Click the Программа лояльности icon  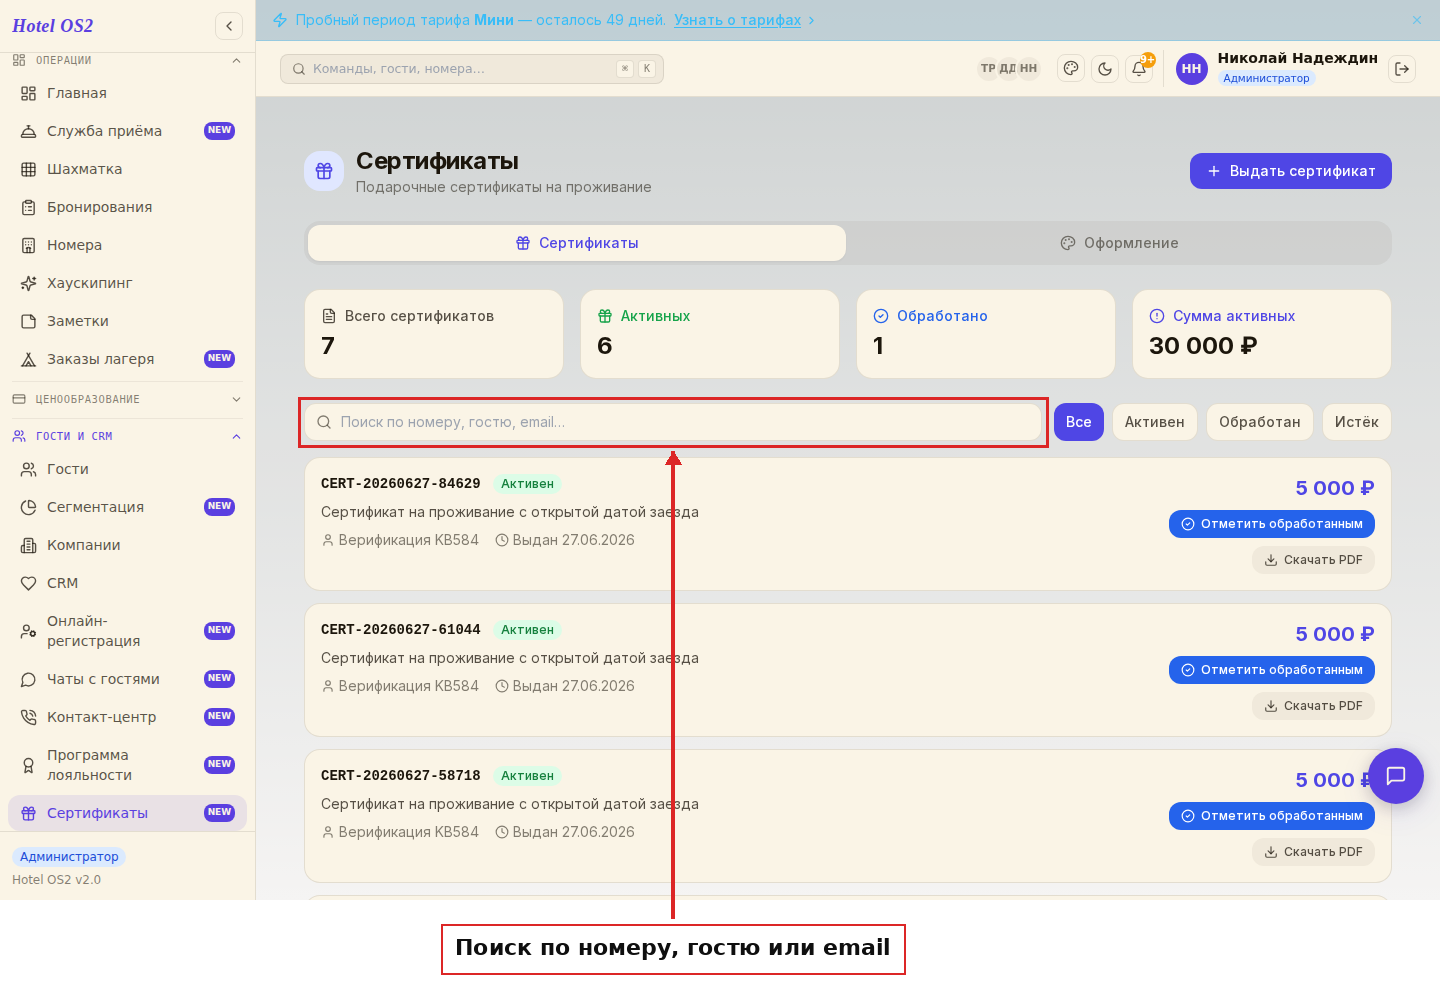point(28,765)
